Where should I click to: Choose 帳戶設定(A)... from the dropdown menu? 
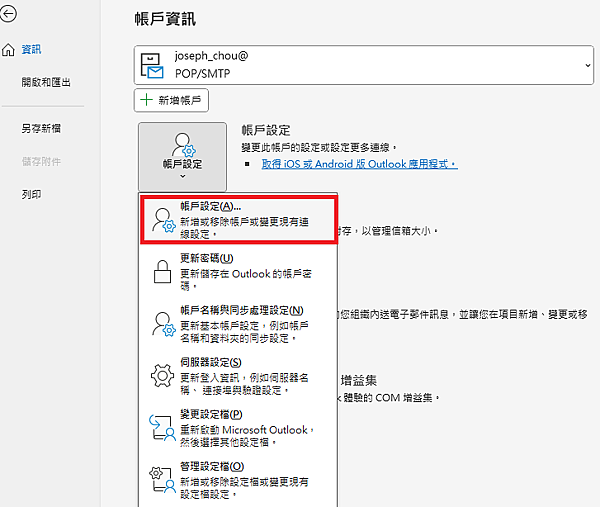point(239,220)
